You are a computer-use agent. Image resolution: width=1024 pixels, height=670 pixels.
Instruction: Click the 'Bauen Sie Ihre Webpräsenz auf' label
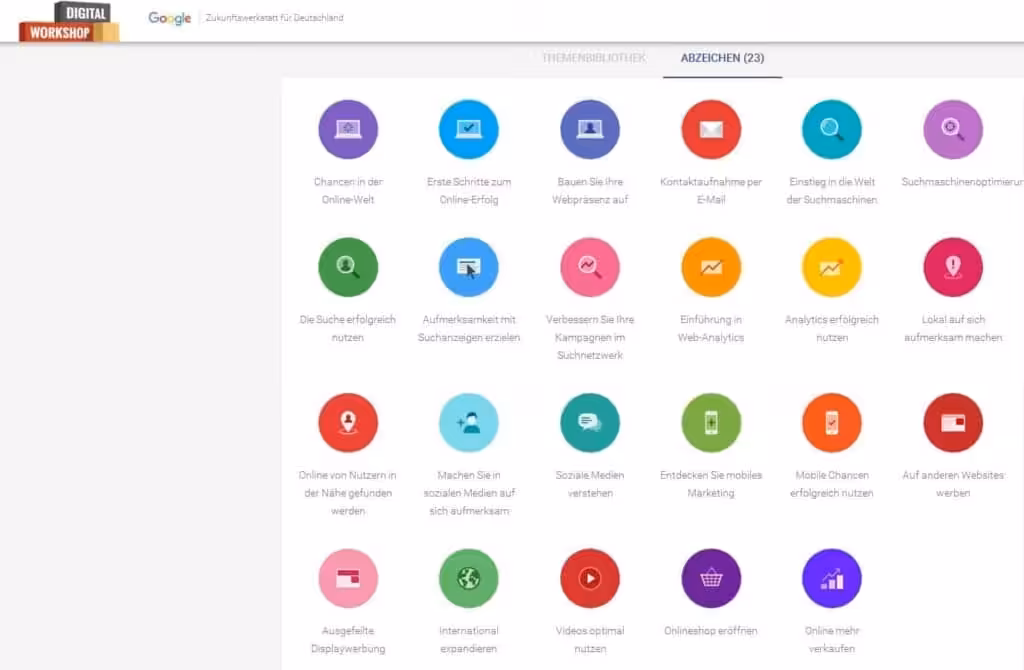click(x=590, y=191)
